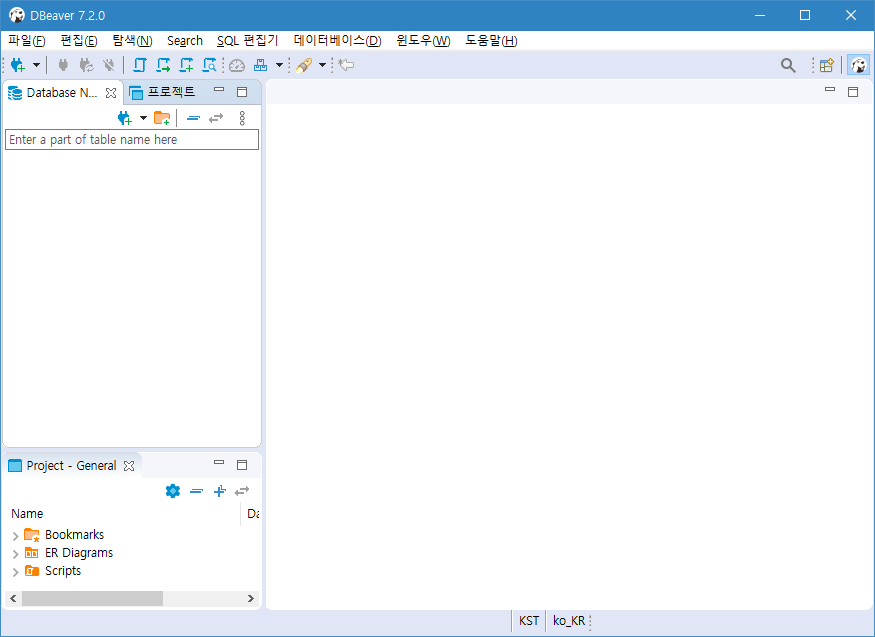Open dropdown arrow beside navigator New Connection icon
This screenshot has width=875, height=637.
pos(143,118)
